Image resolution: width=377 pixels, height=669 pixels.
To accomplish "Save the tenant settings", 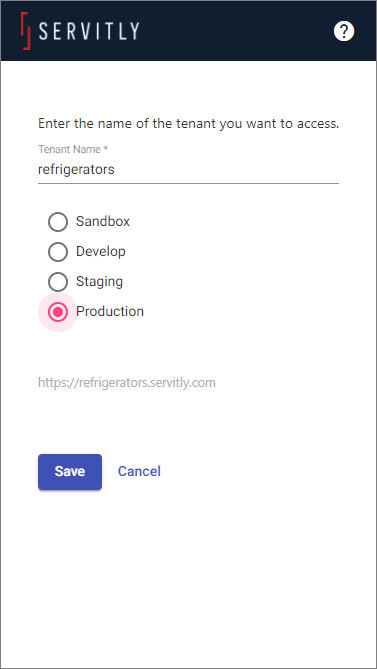I will tap(70, 471).
